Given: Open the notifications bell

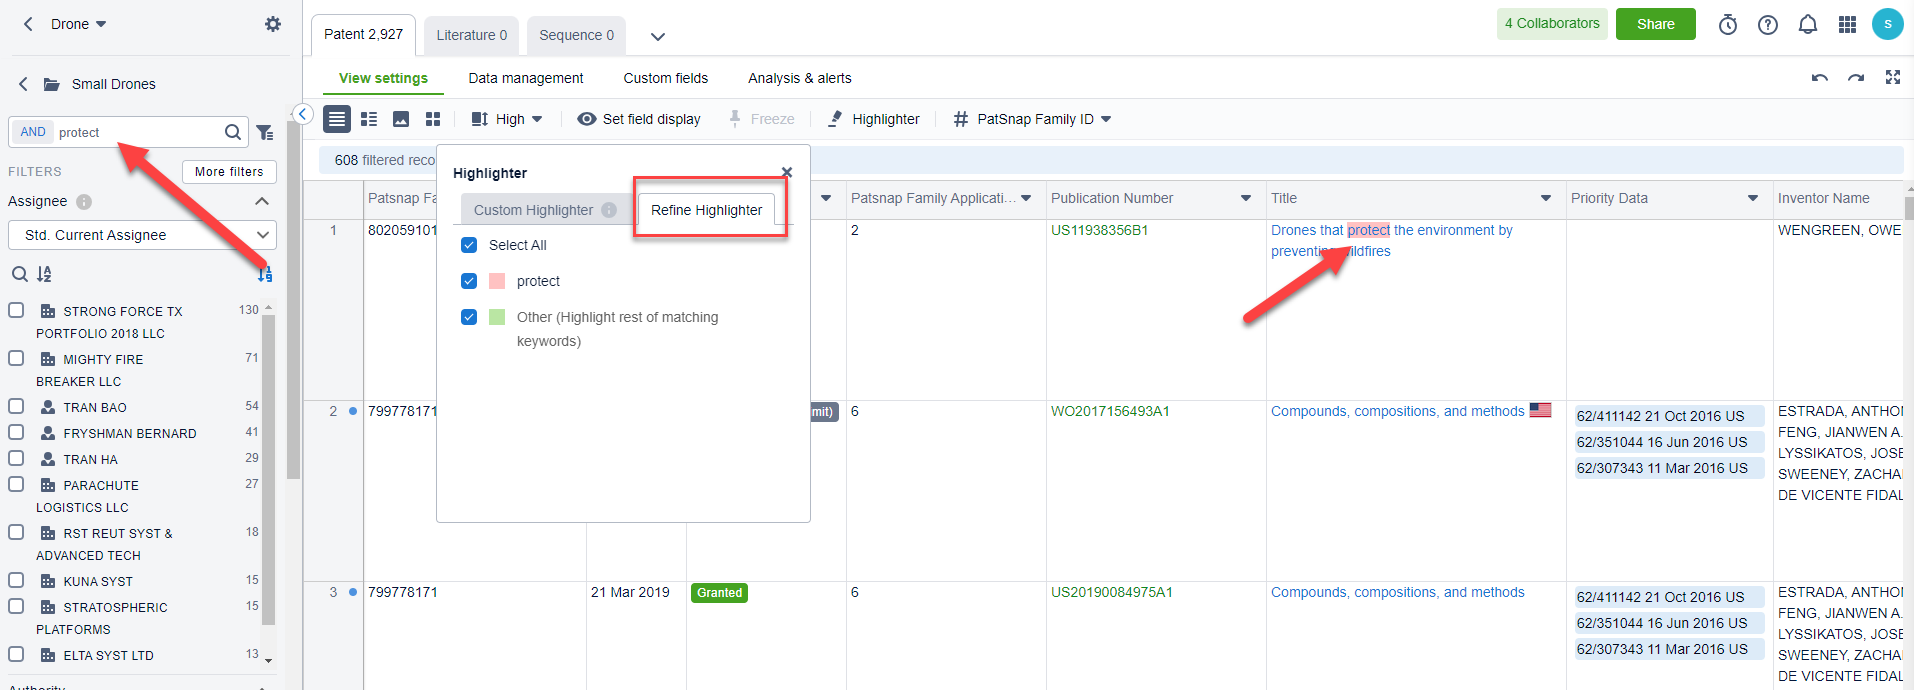Looking at the screenshot, I should 1807,24.
